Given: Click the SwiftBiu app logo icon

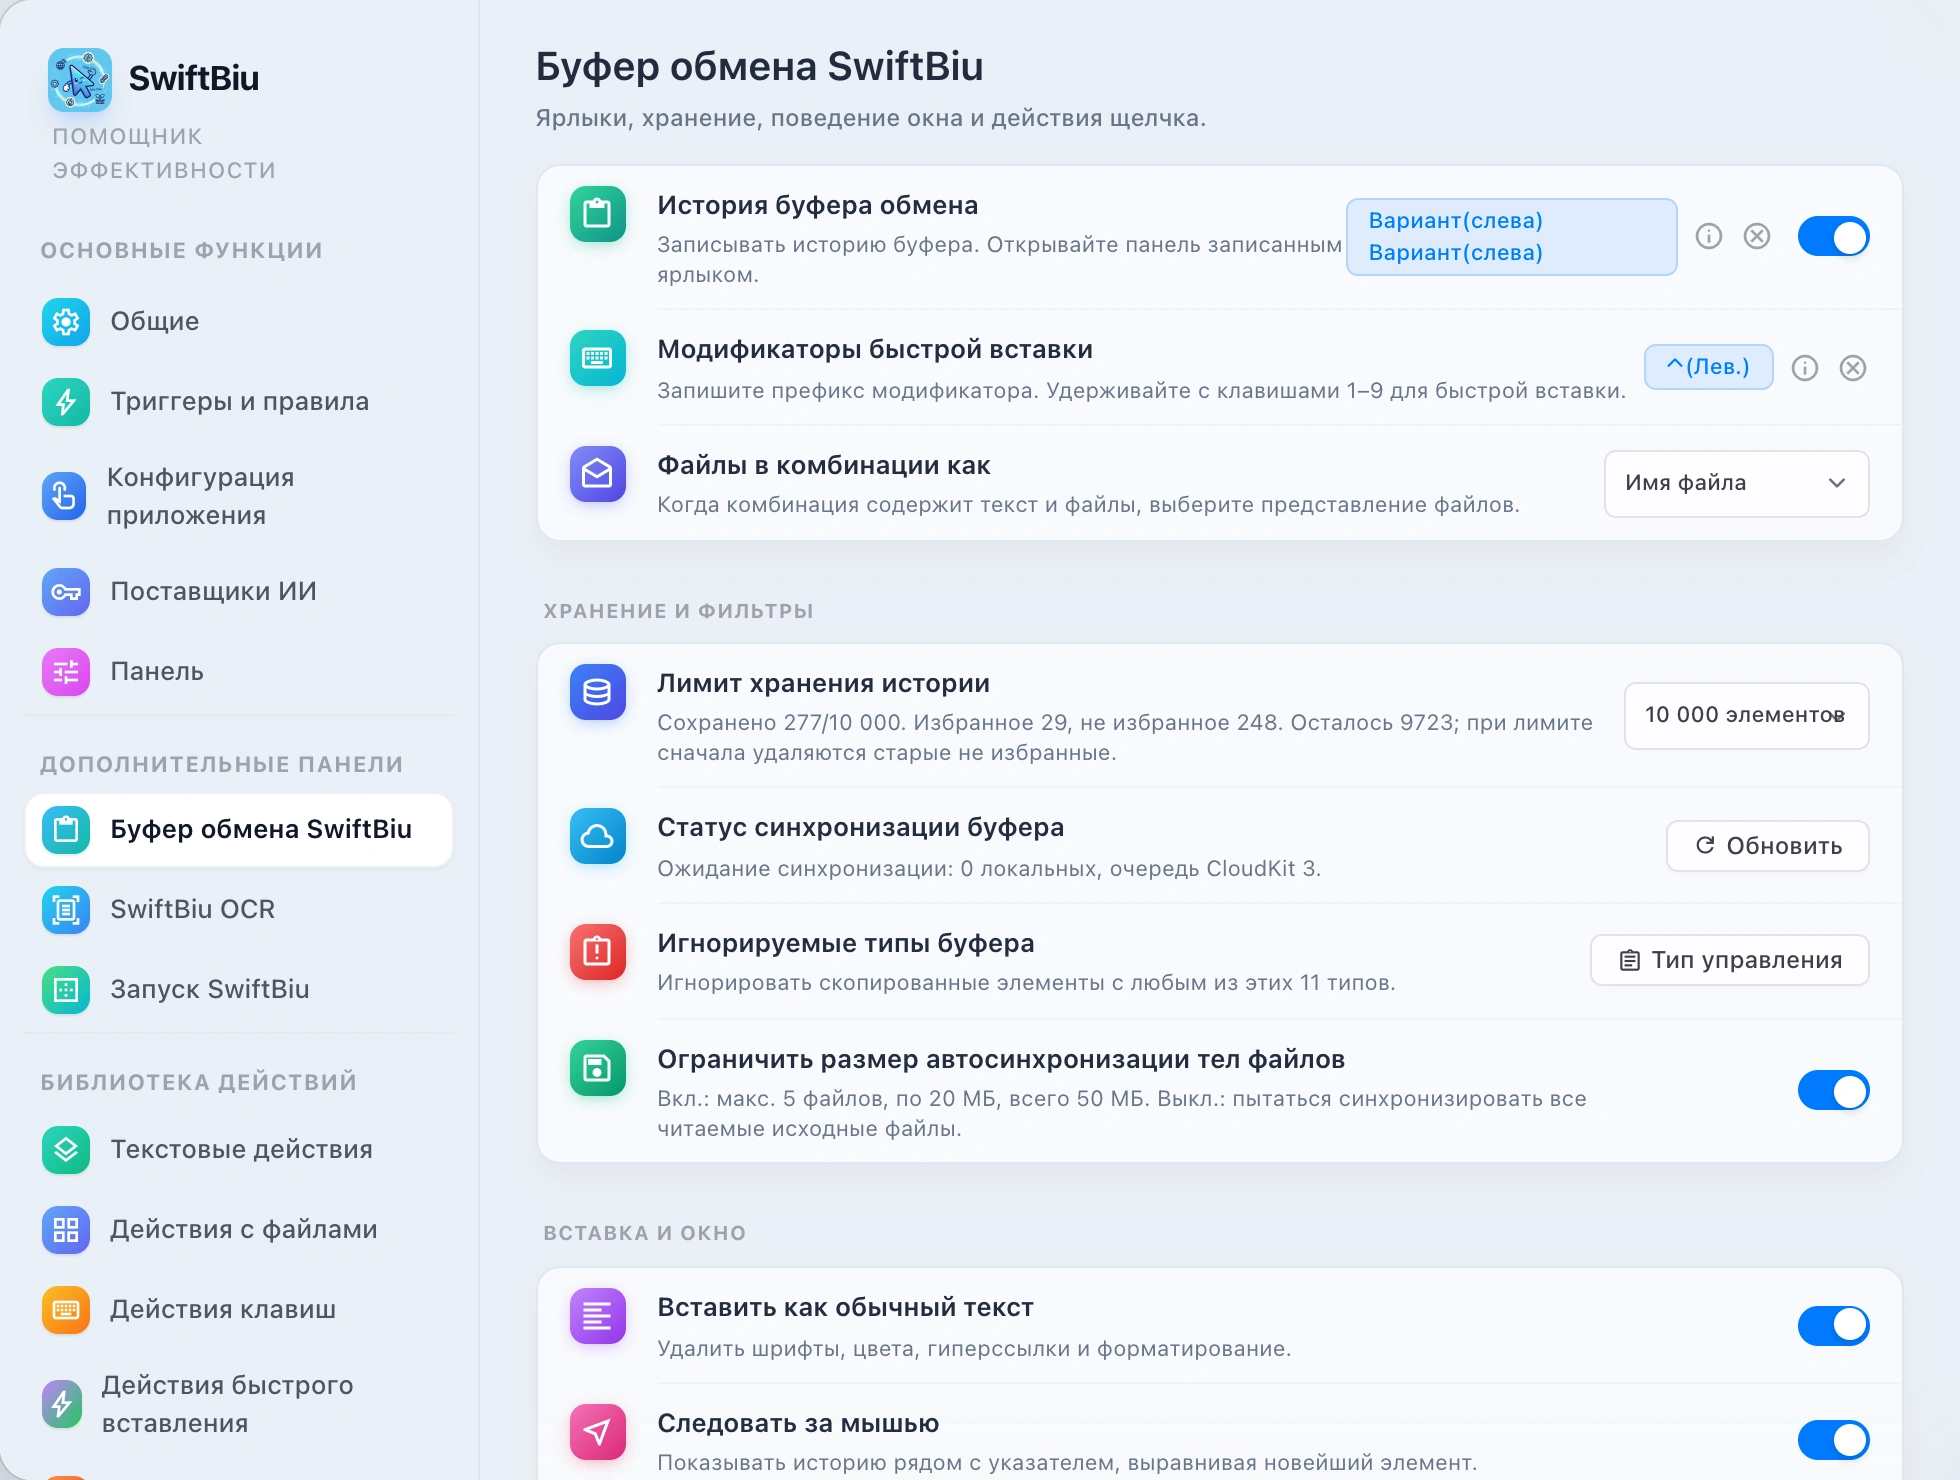Looking at the screenshot, I should (x=80, y=79).
